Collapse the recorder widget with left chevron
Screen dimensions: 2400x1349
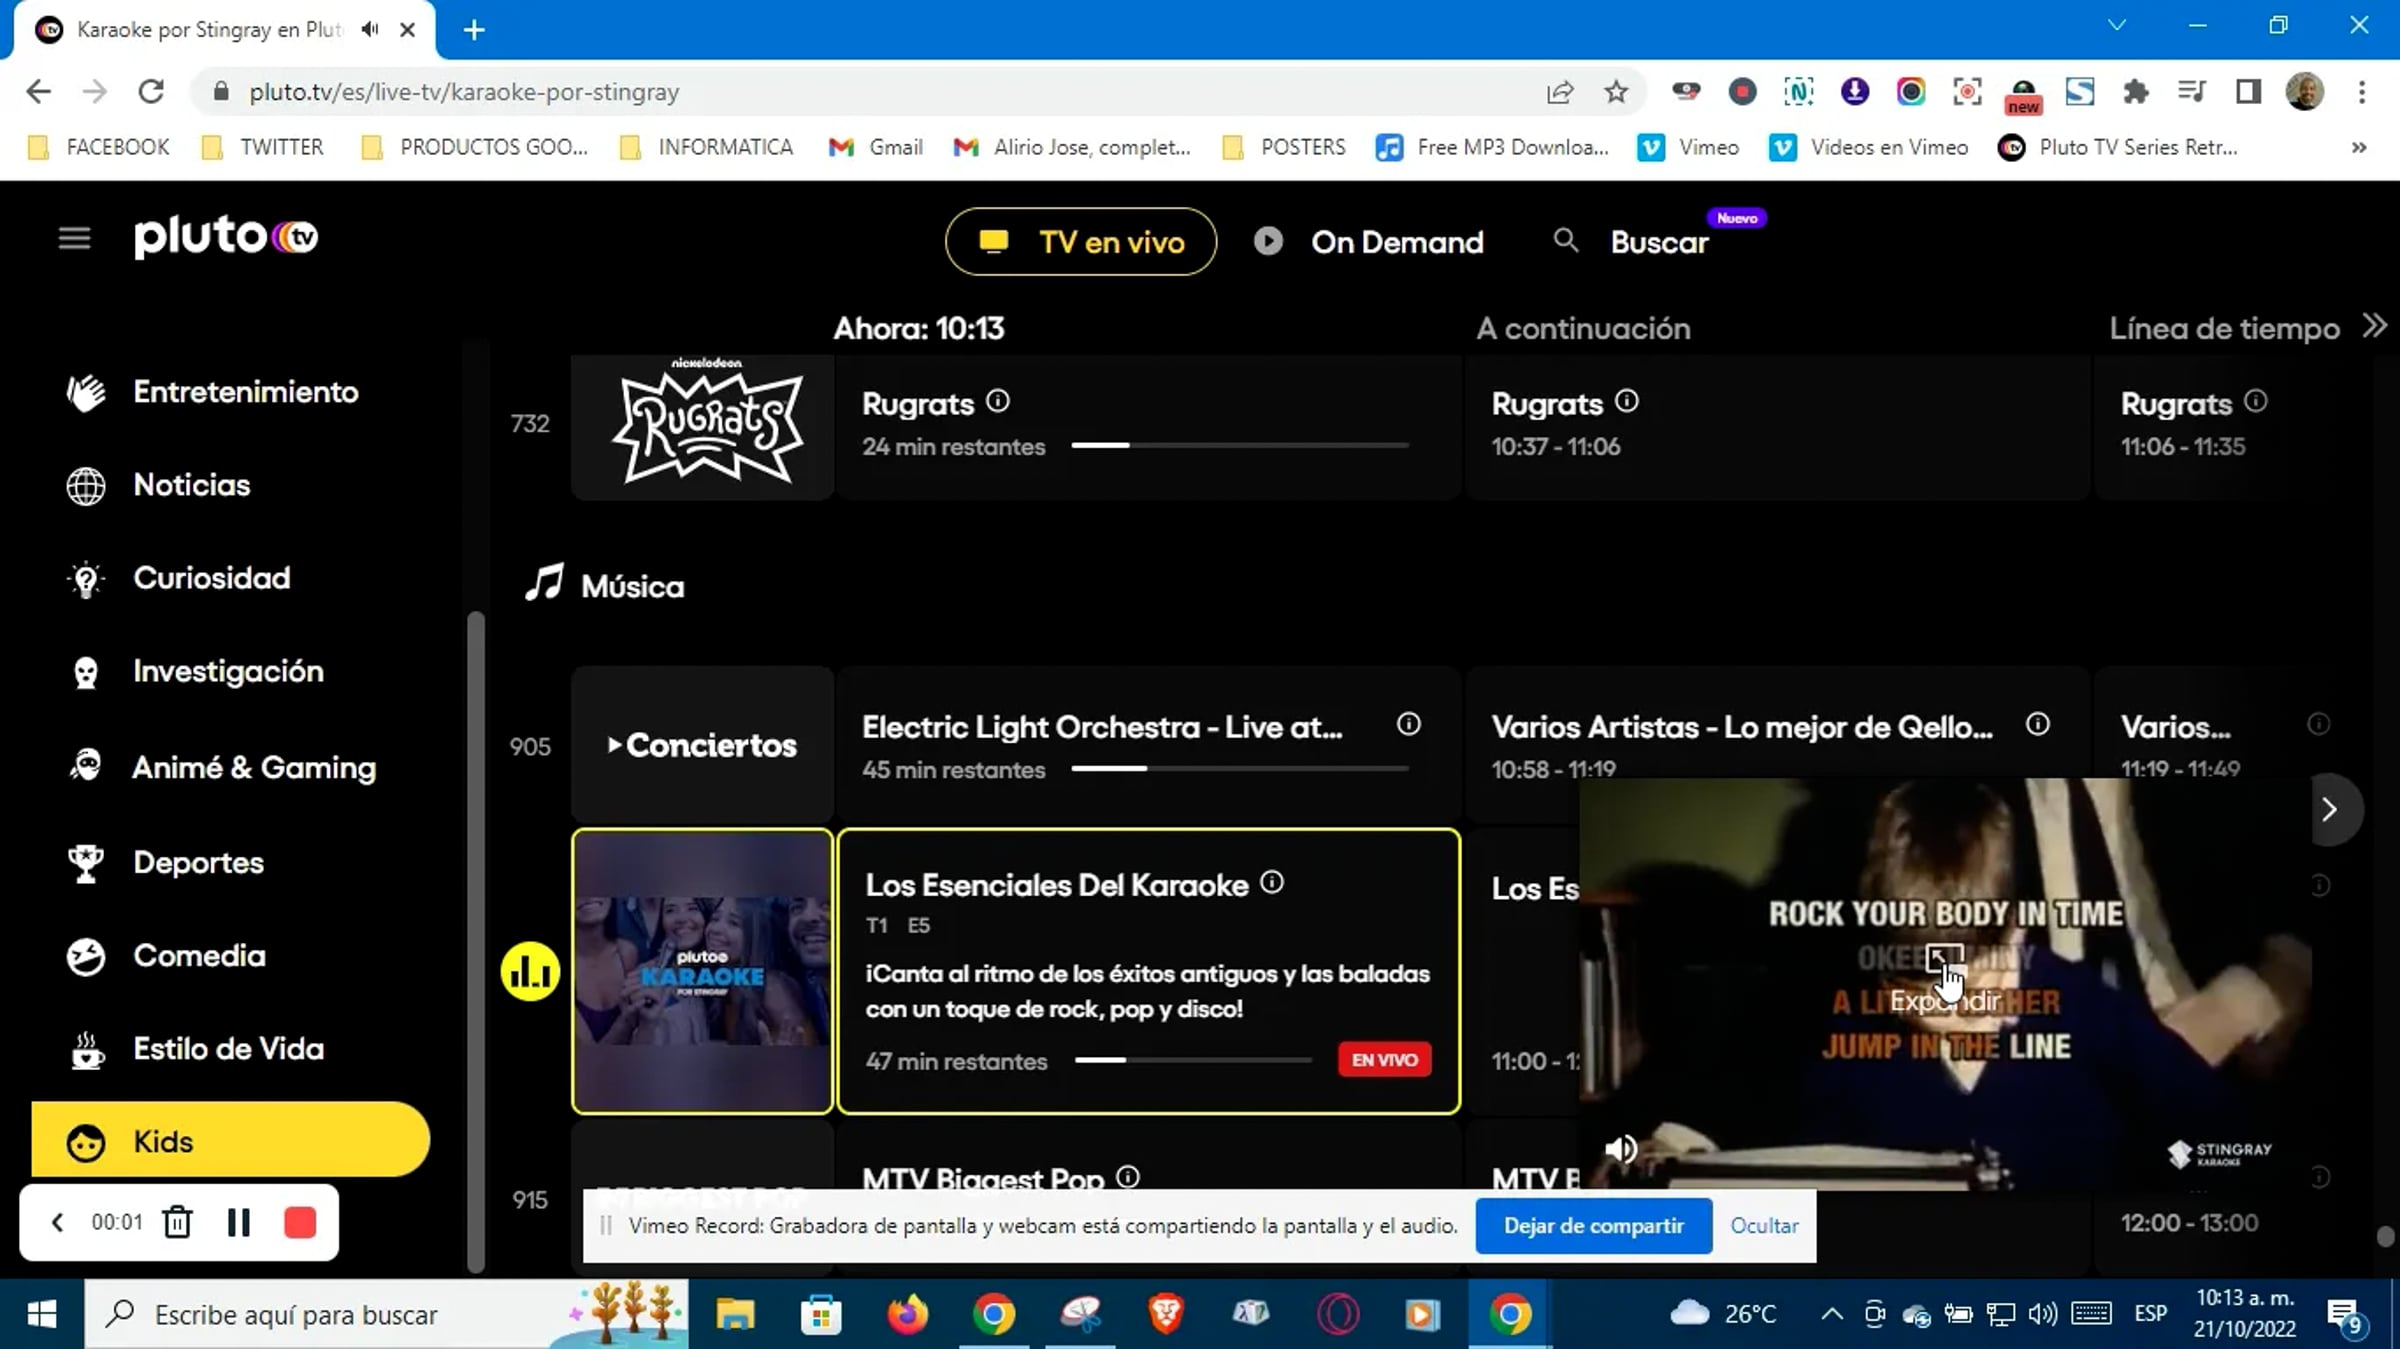tap(58, 1222)
